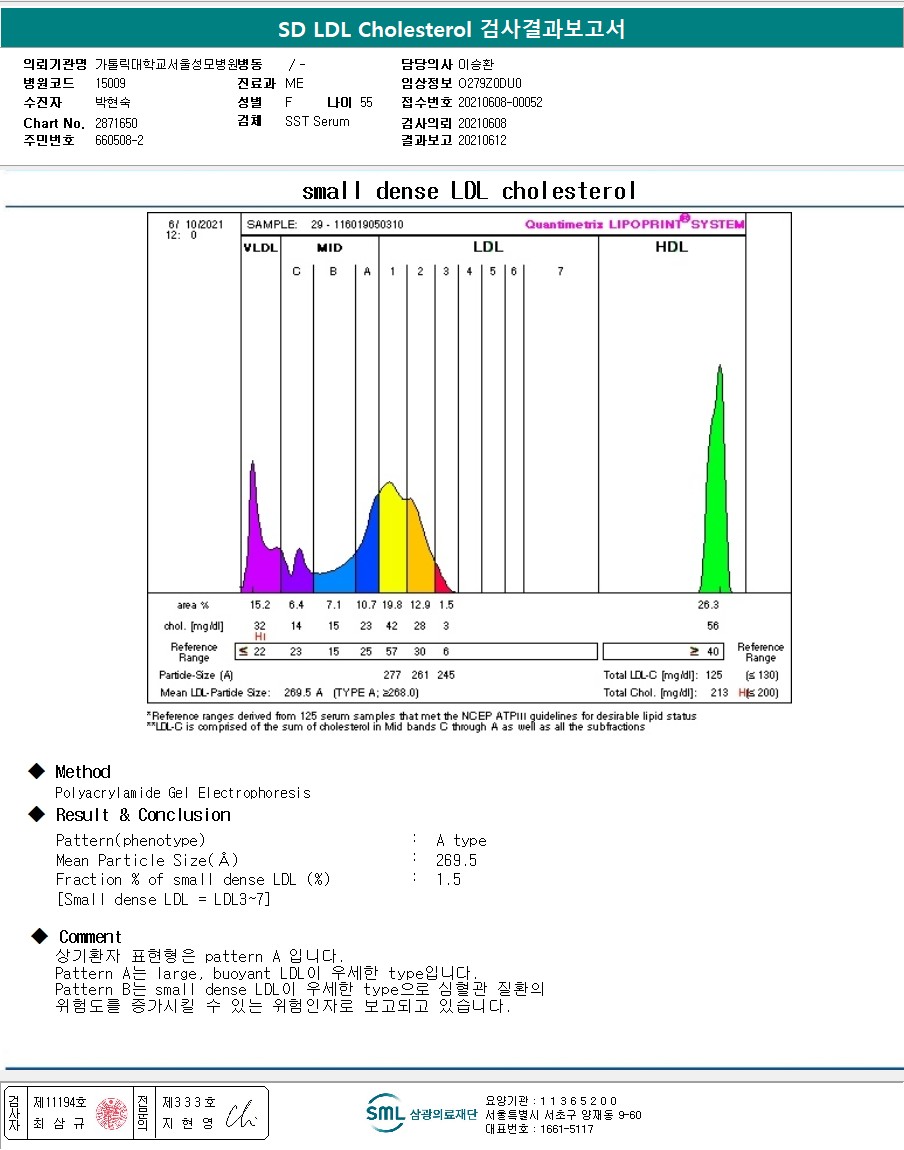Select HDL area % value 26.3
Image resolution: width=904 pixels, height=1150 pixels.
[x=708, y=605]
